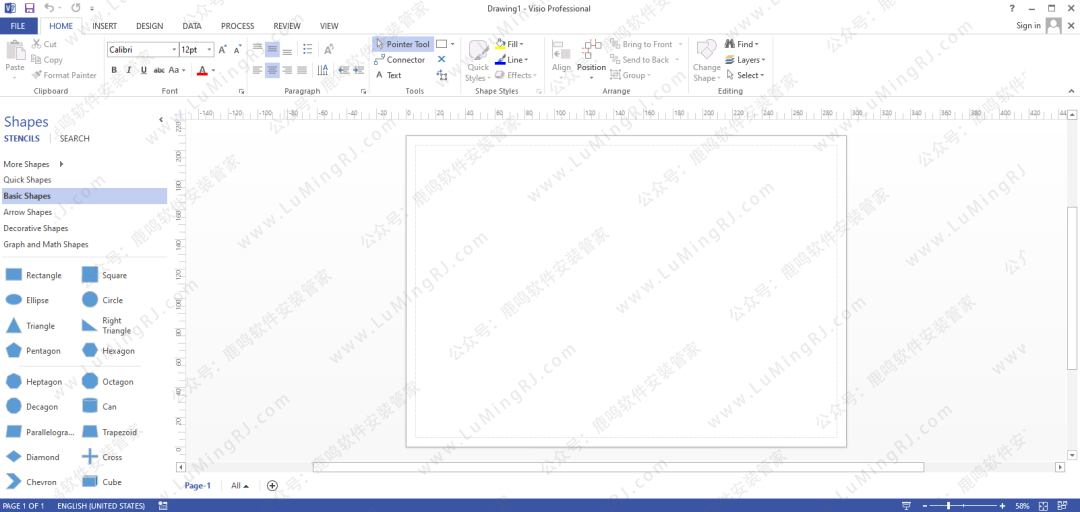The width and height of the screenshot is (1080, 512).
Task: Click the Sign in link
Action: [1028, 26]
